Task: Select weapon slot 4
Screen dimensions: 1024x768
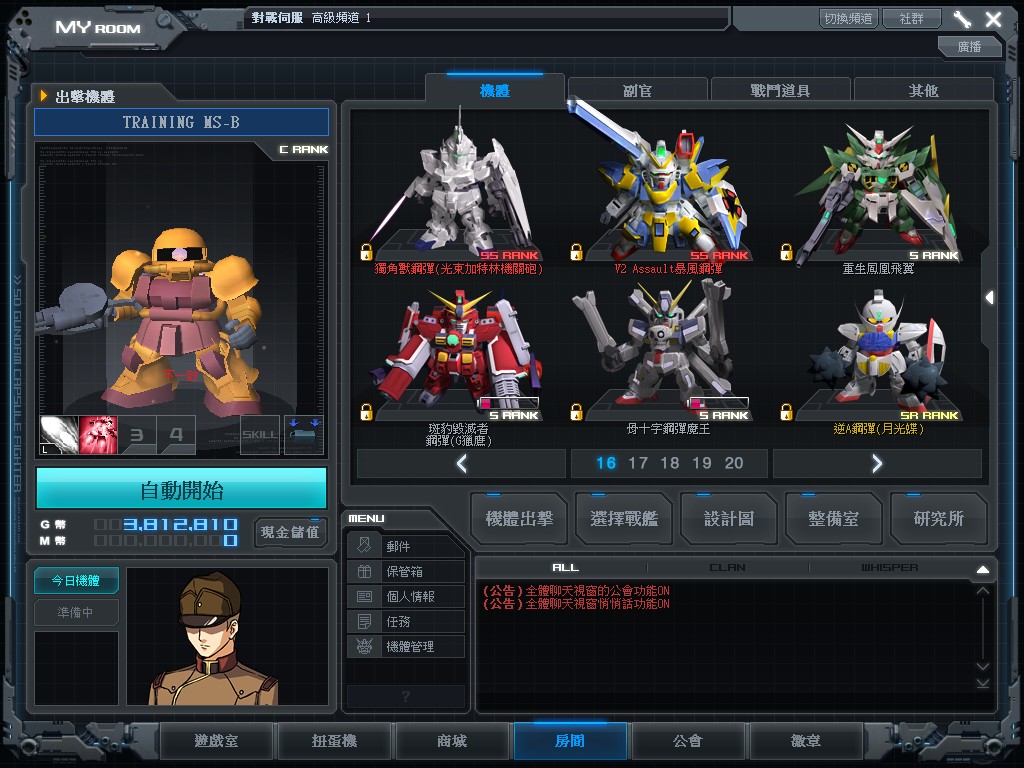Action: coord(176,435)
